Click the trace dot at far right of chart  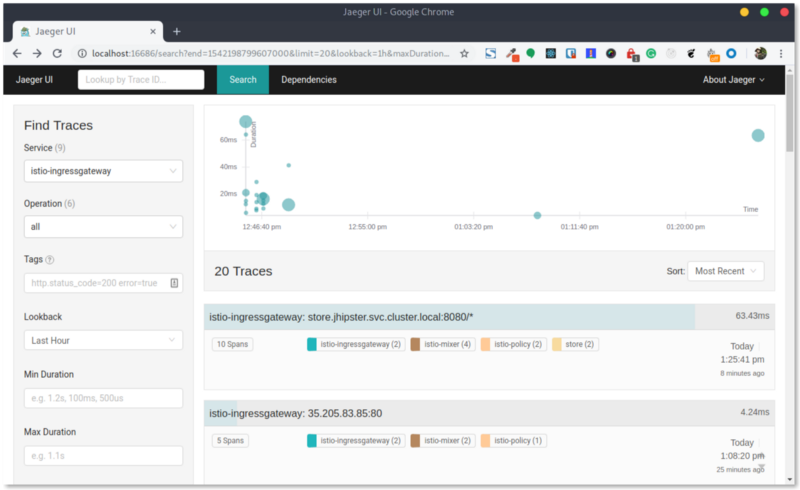[x=758, y=135]
